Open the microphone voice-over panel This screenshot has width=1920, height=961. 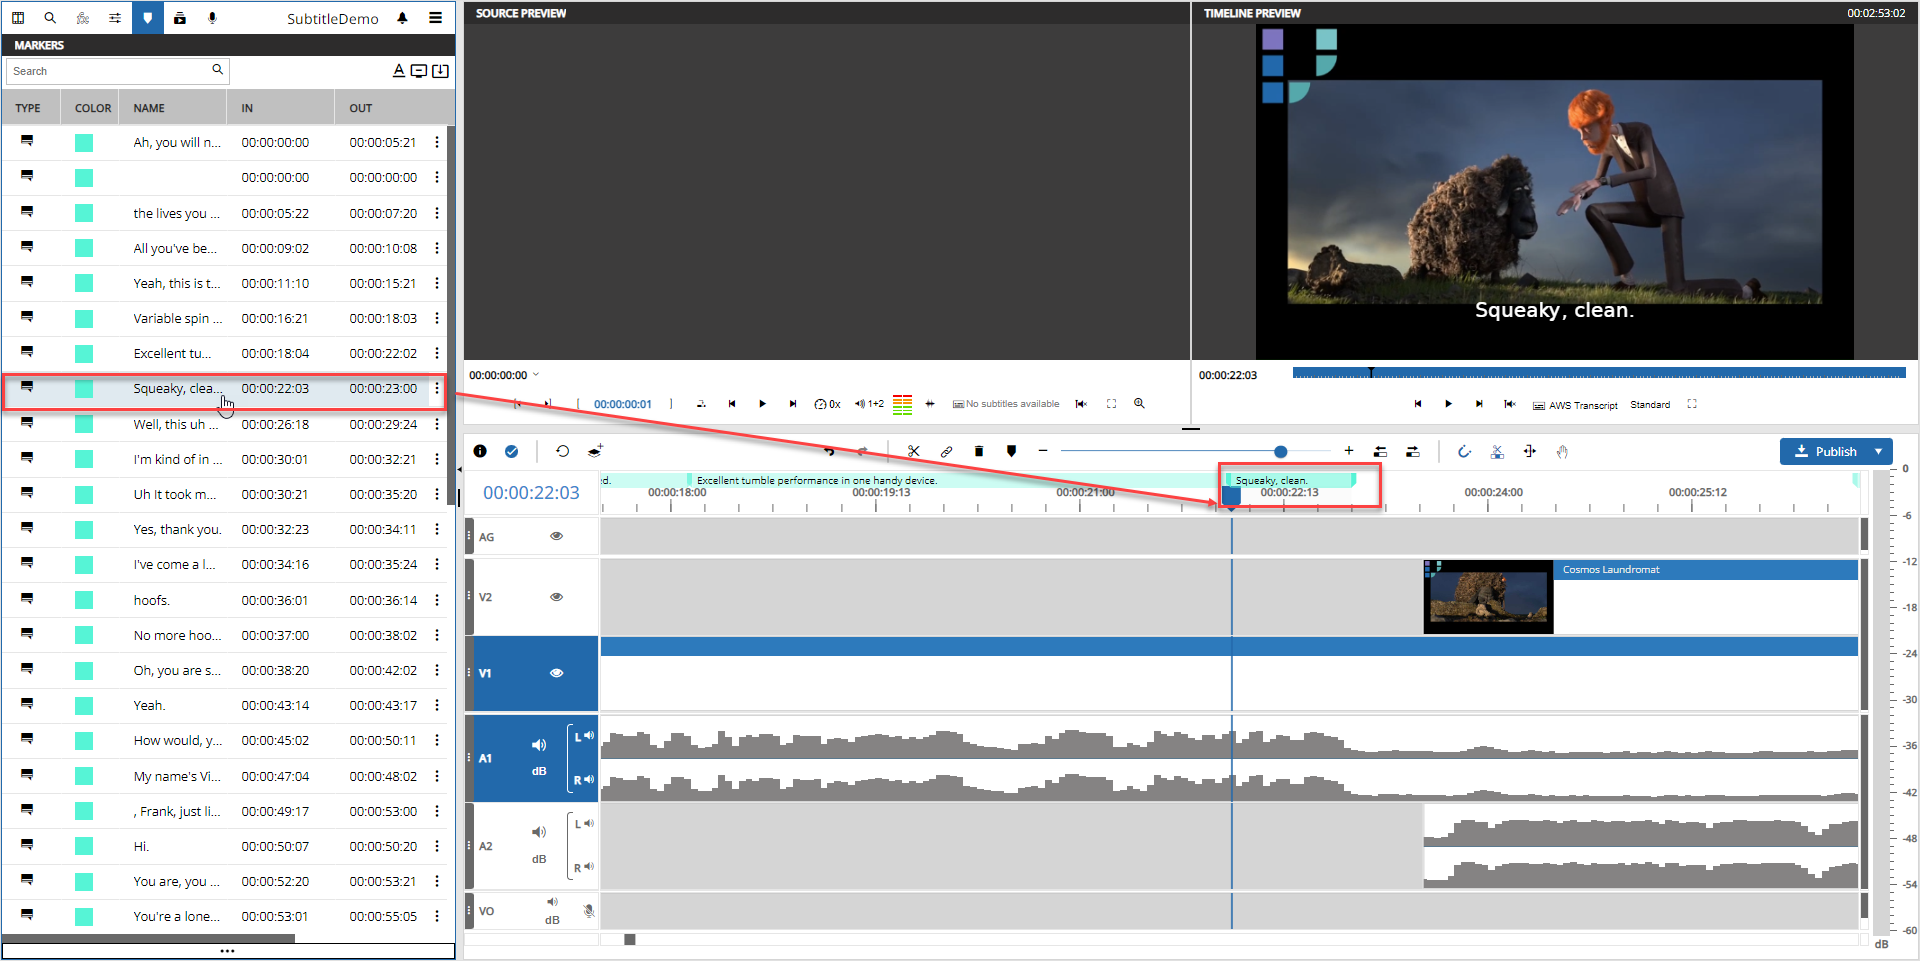click(x=212, y=18)
